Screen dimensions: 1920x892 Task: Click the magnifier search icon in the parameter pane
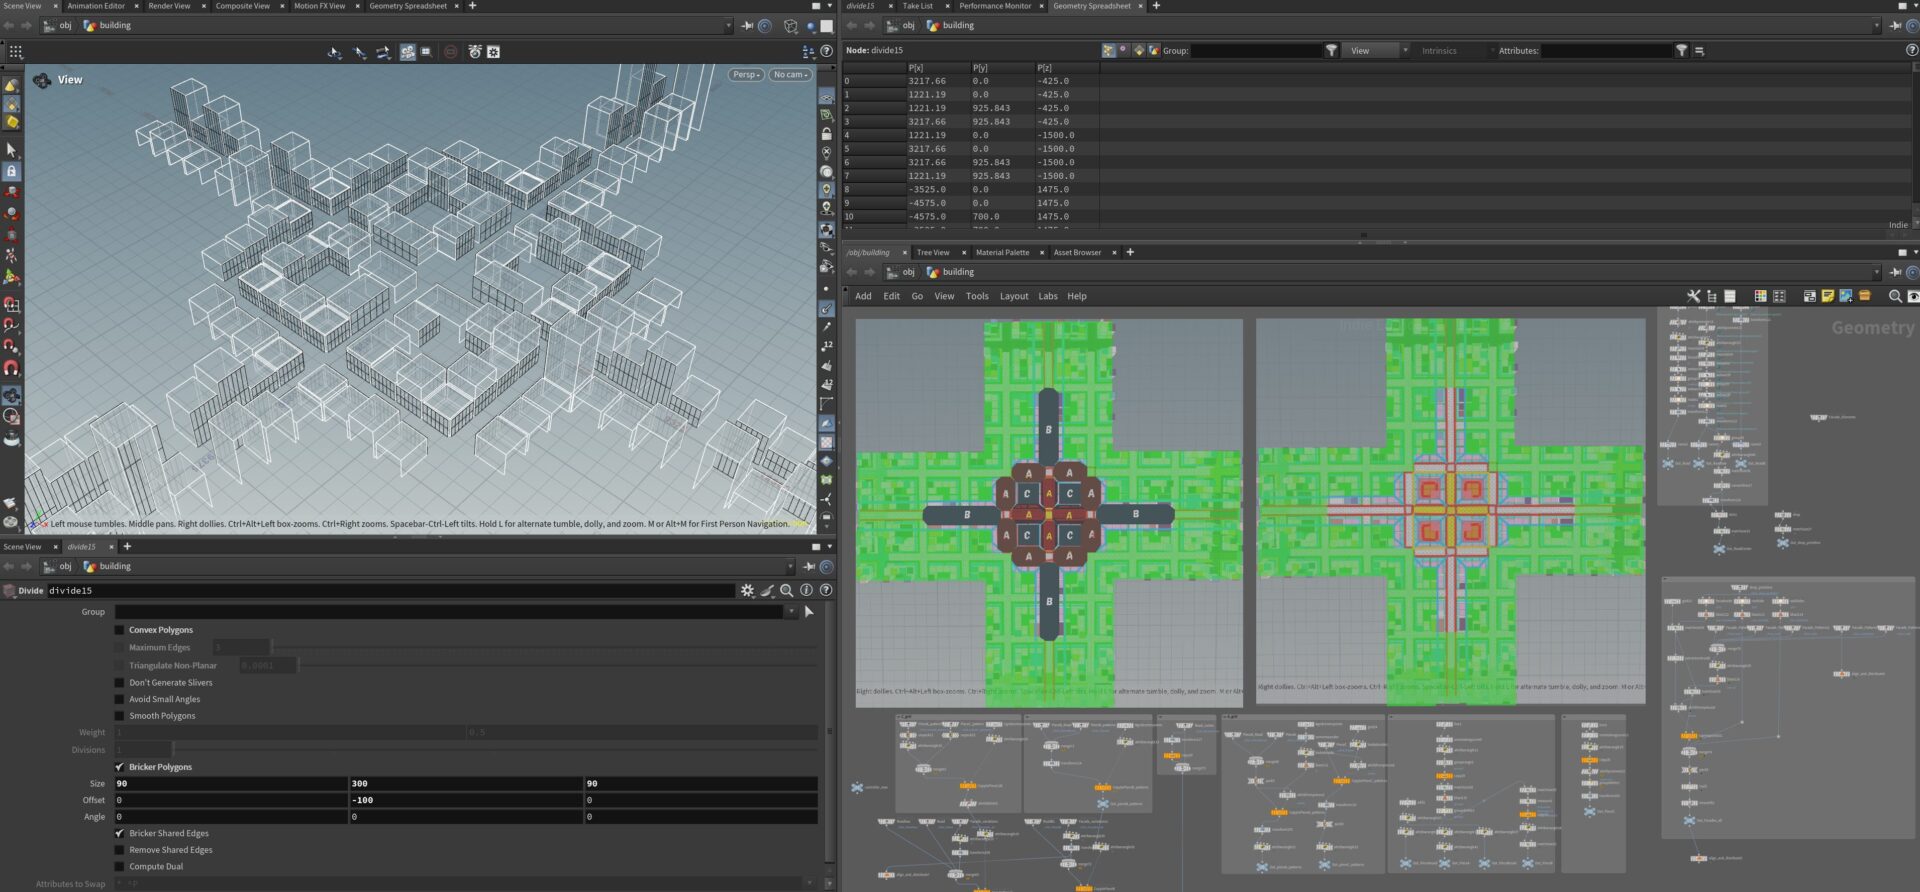coord(787,591)
